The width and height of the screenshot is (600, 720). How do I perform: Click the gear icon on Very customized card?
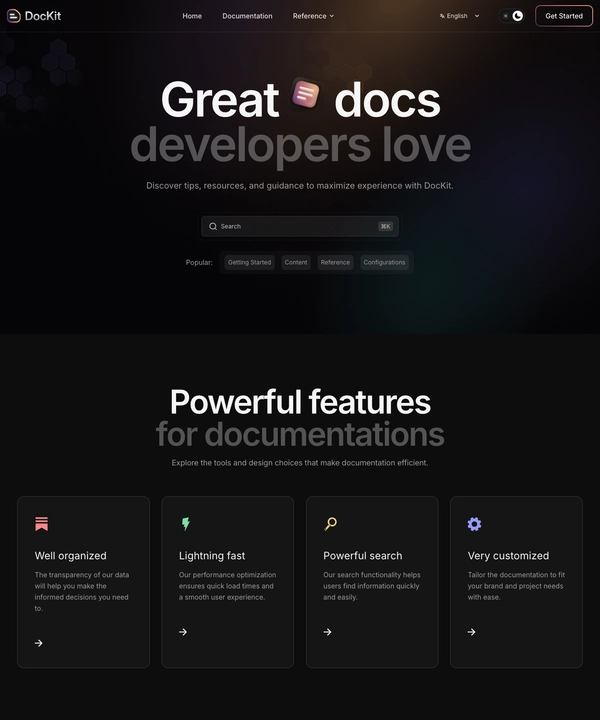coord(474,524)
